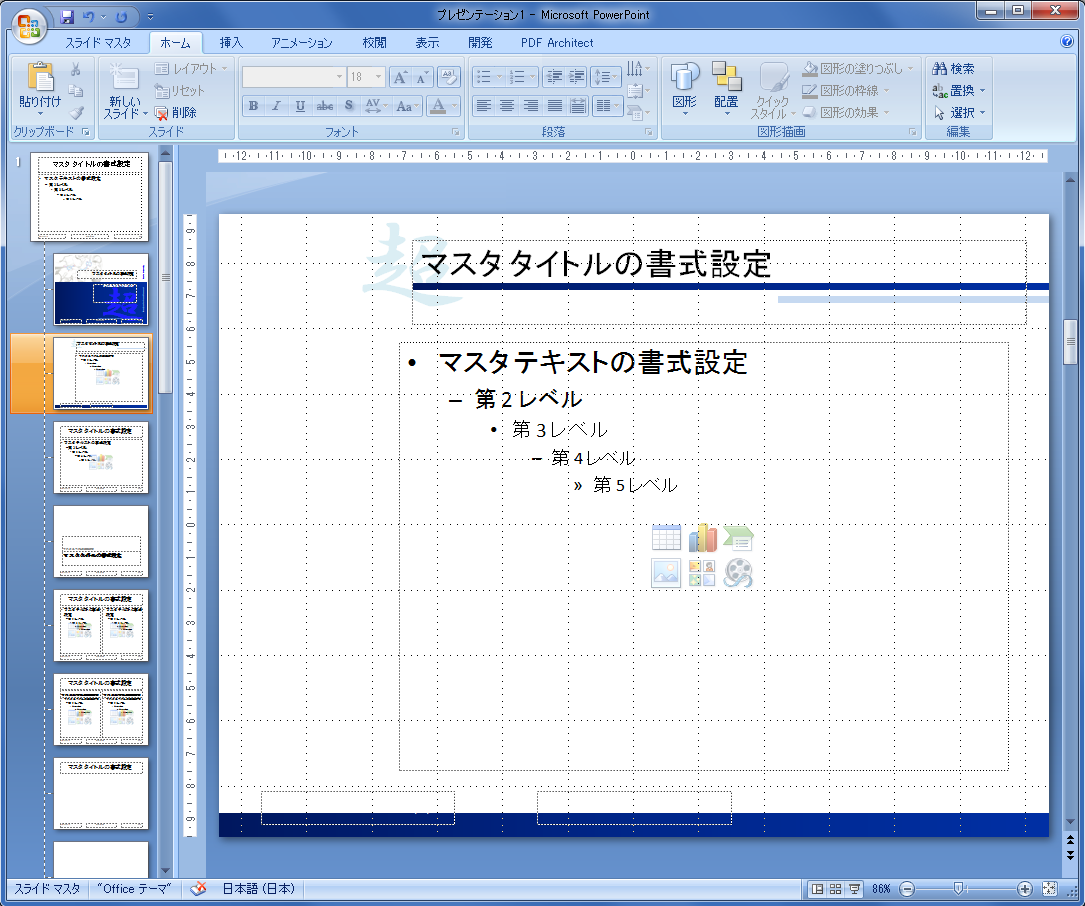Click the save icon in quick access toolbar
The image size is (1085, 906).
[x=67, y=16]
